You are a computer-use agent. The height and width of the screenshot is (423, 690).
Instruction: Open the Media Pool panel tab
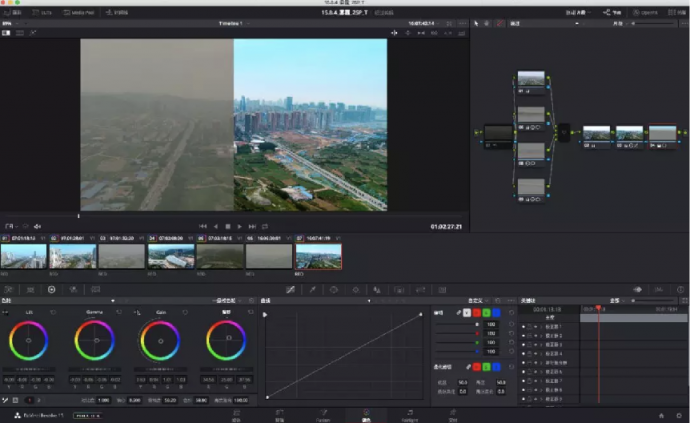tap(79, 12)
